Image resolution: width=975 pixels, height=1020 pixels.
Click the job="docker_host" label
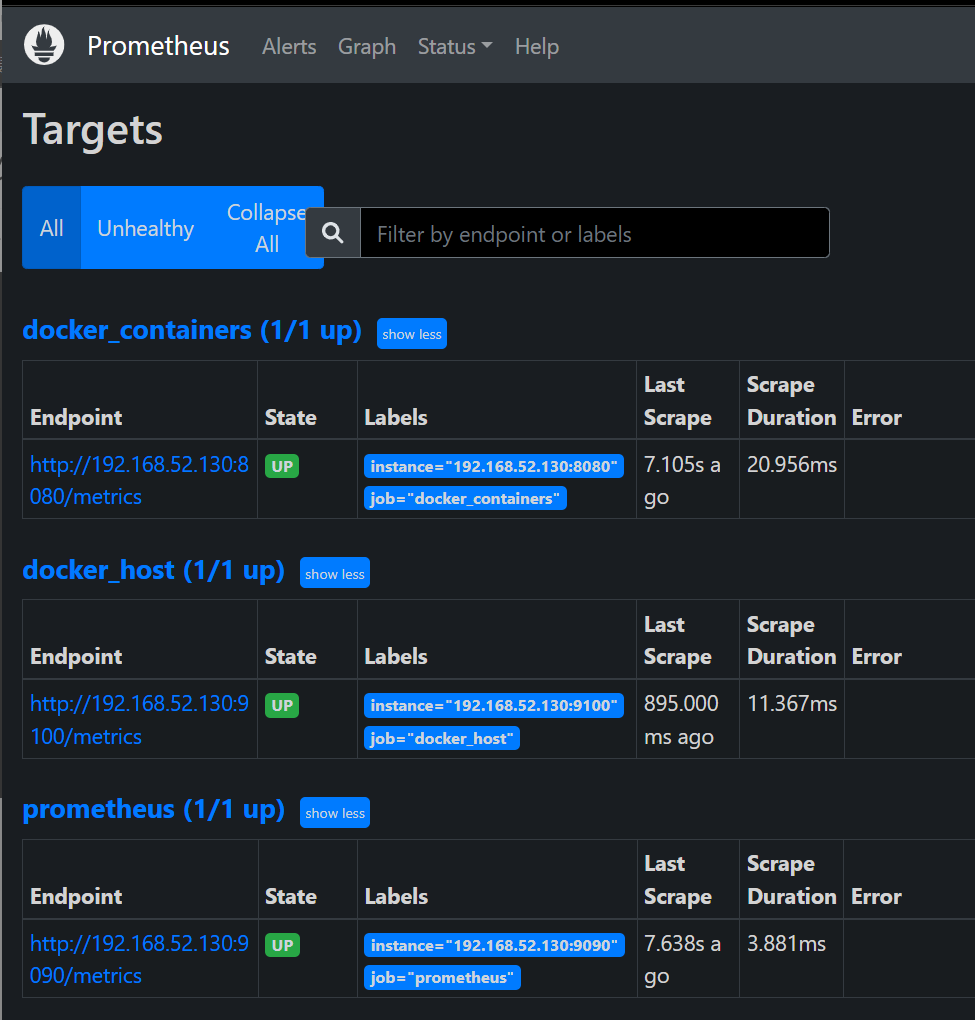coord(442,738)
